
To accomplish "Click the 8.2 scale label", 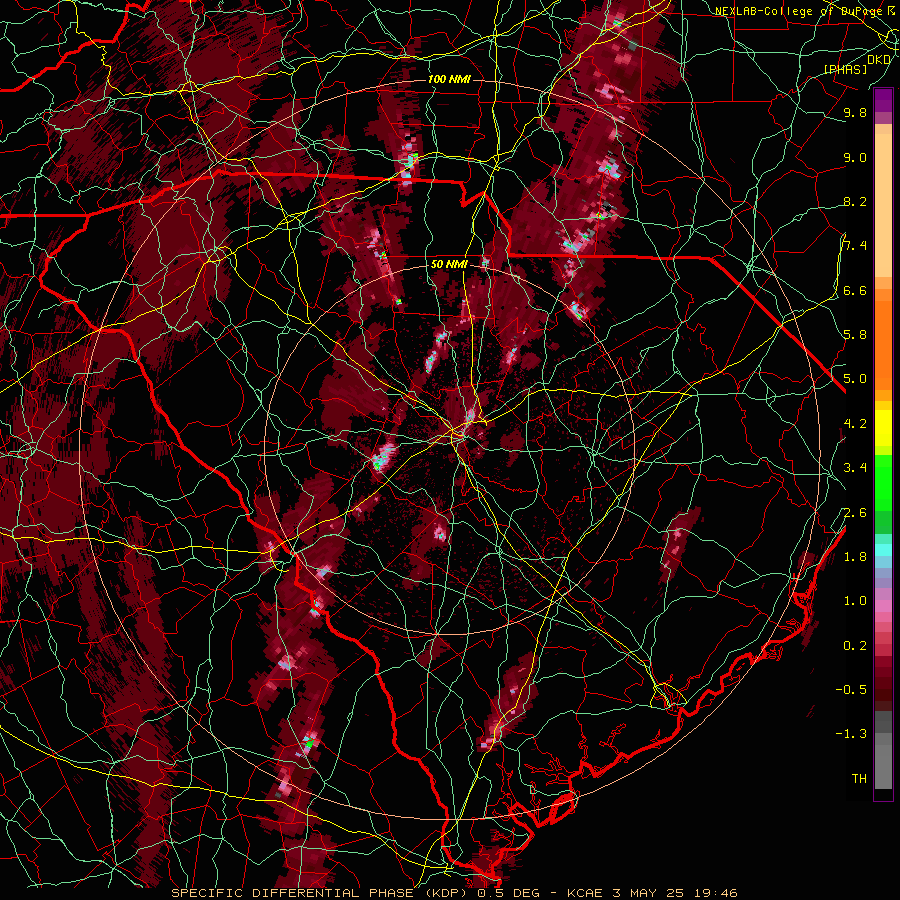I will pyautogui.click(x=855, y=201).
